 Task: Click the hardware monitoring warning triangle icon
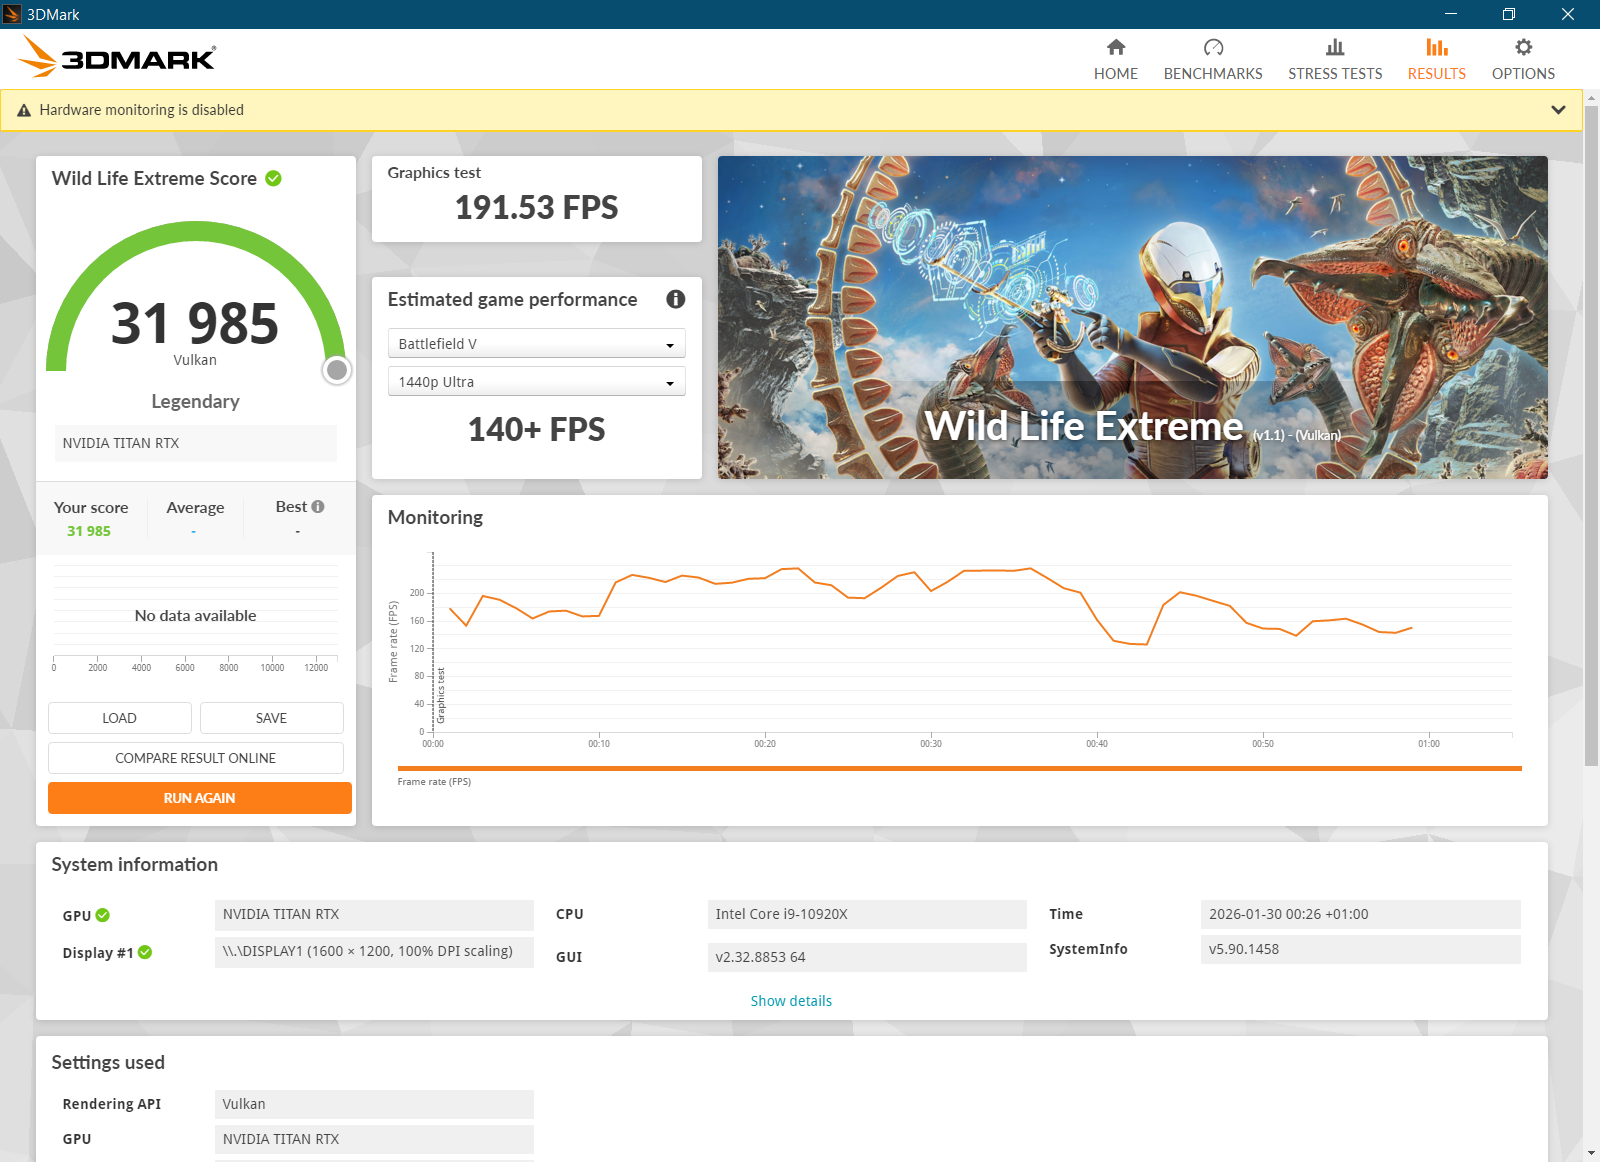click(24, 110)
